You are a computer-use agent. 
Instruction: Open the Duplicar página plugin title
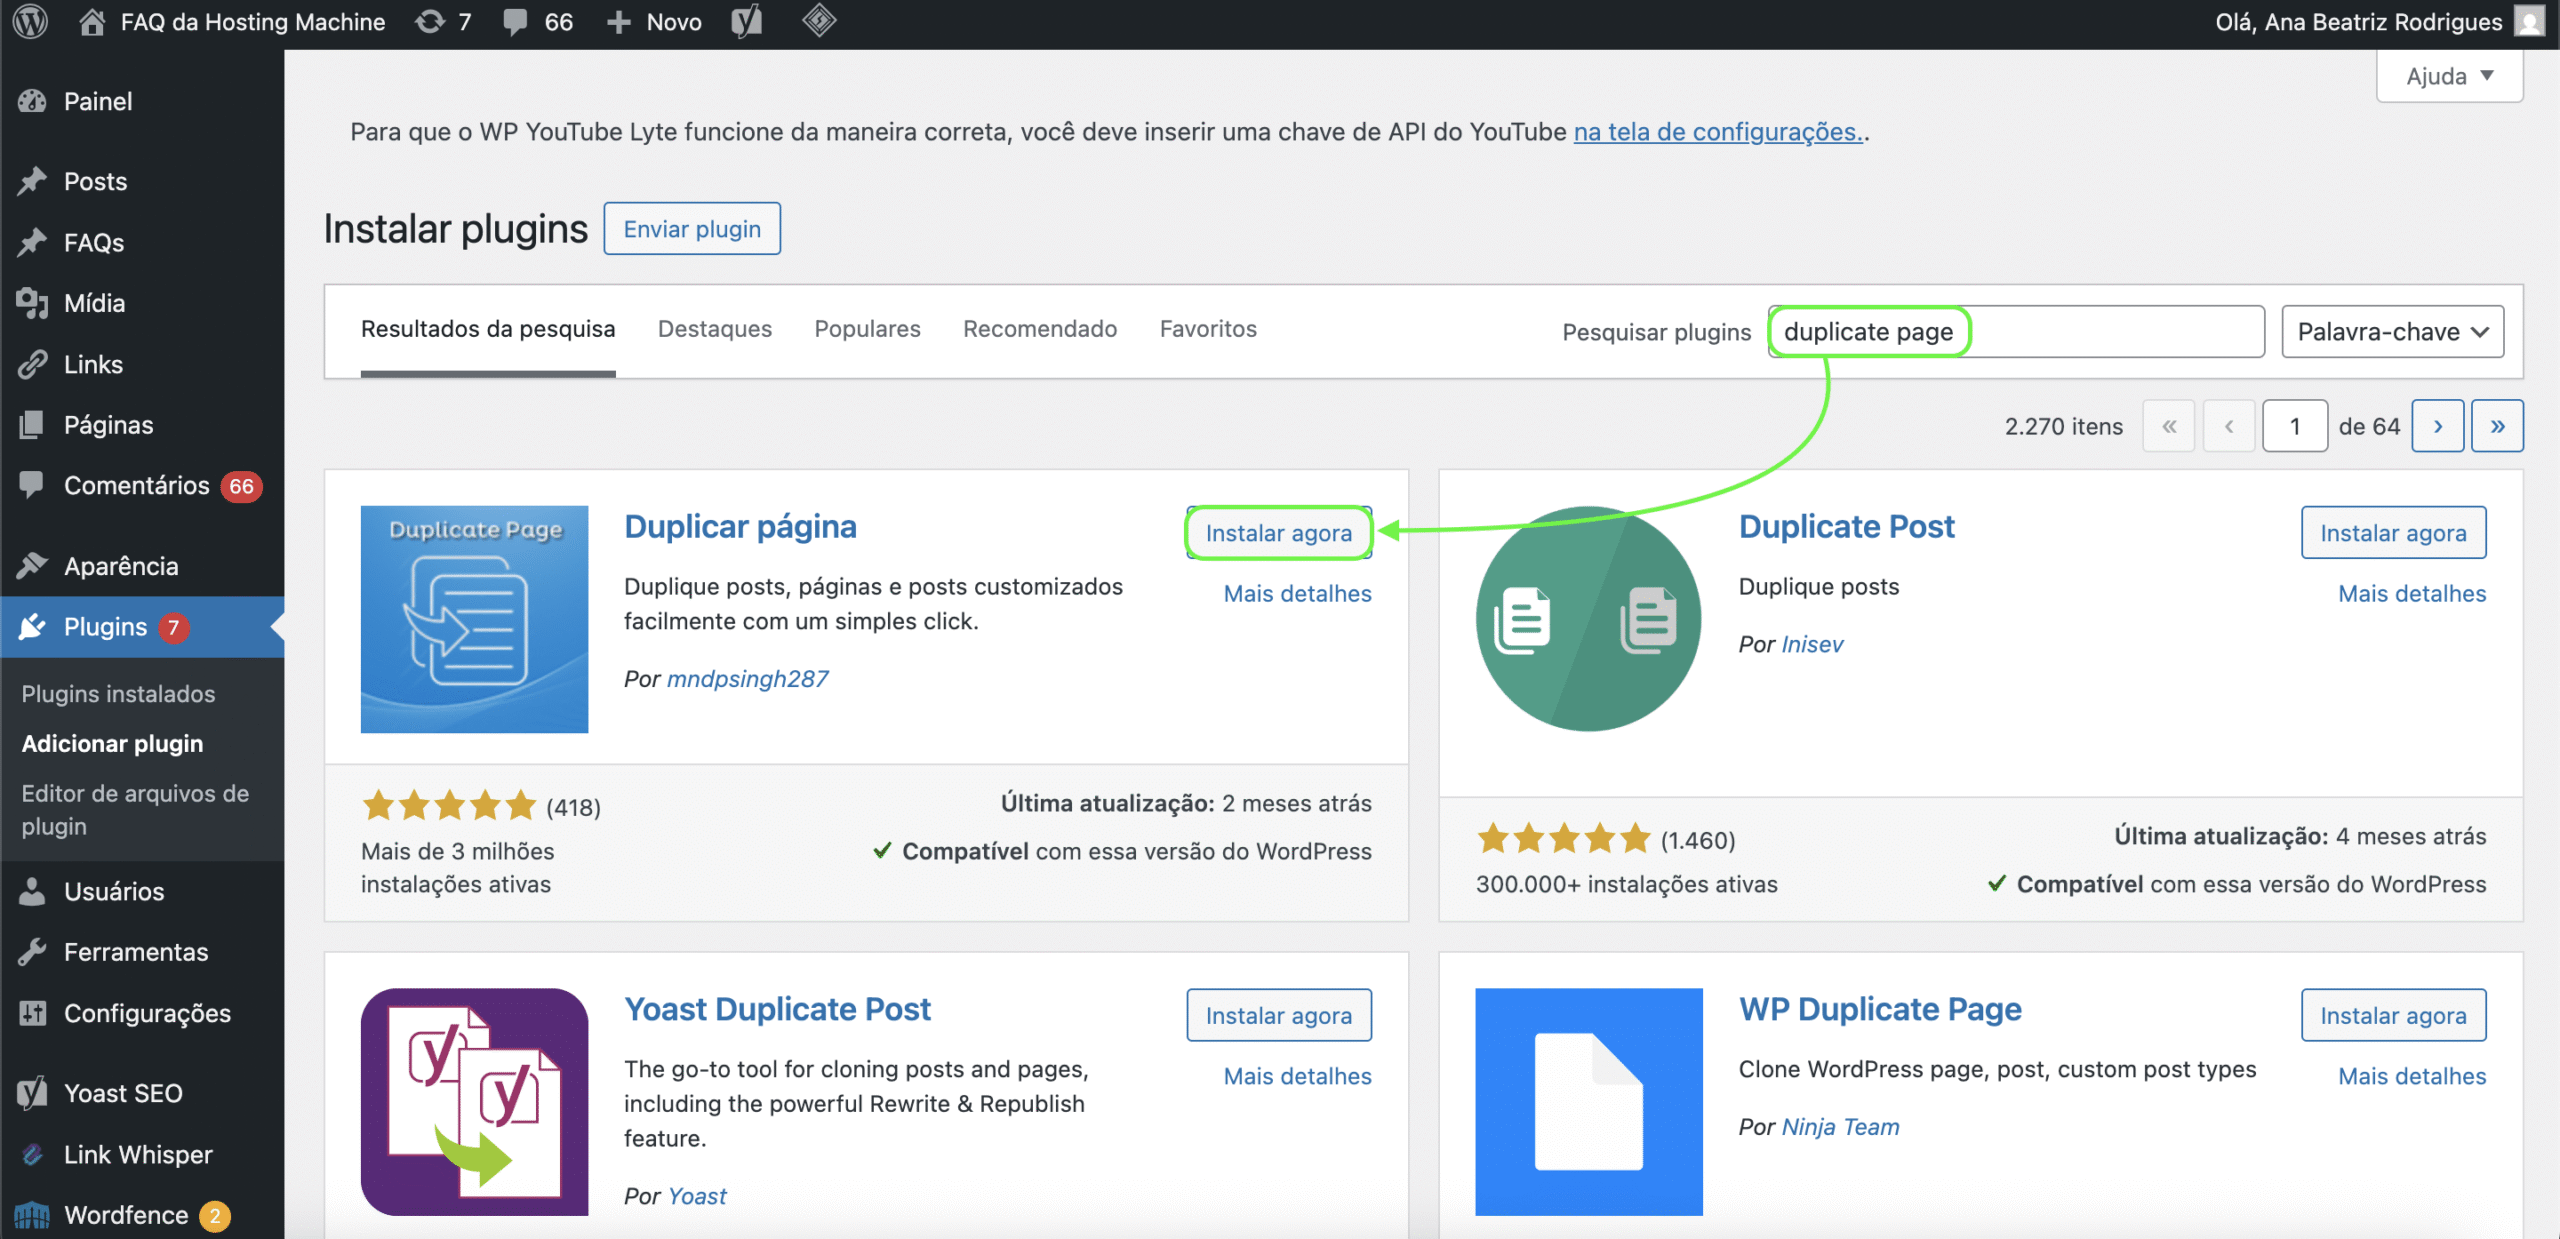(740, 527)
